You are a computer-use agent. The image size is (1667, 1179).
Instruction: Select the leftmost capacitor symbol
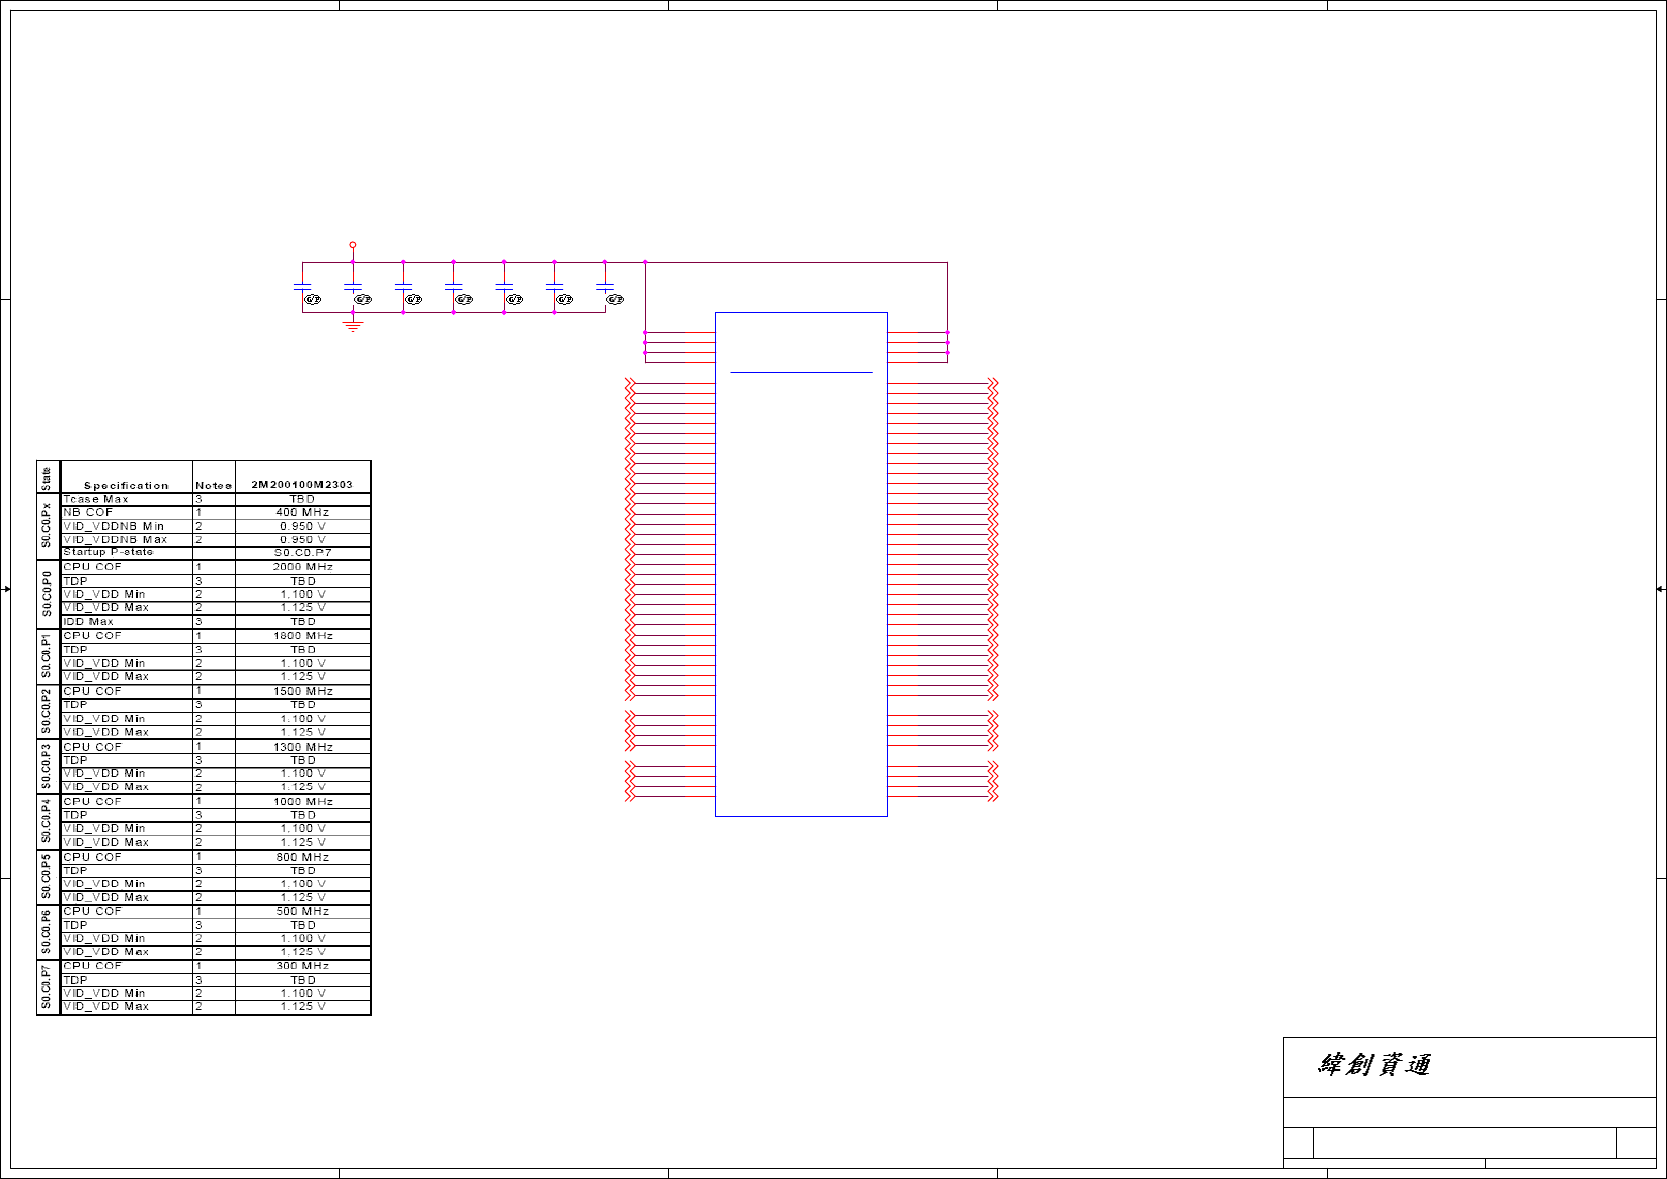(x=302, y=286)
